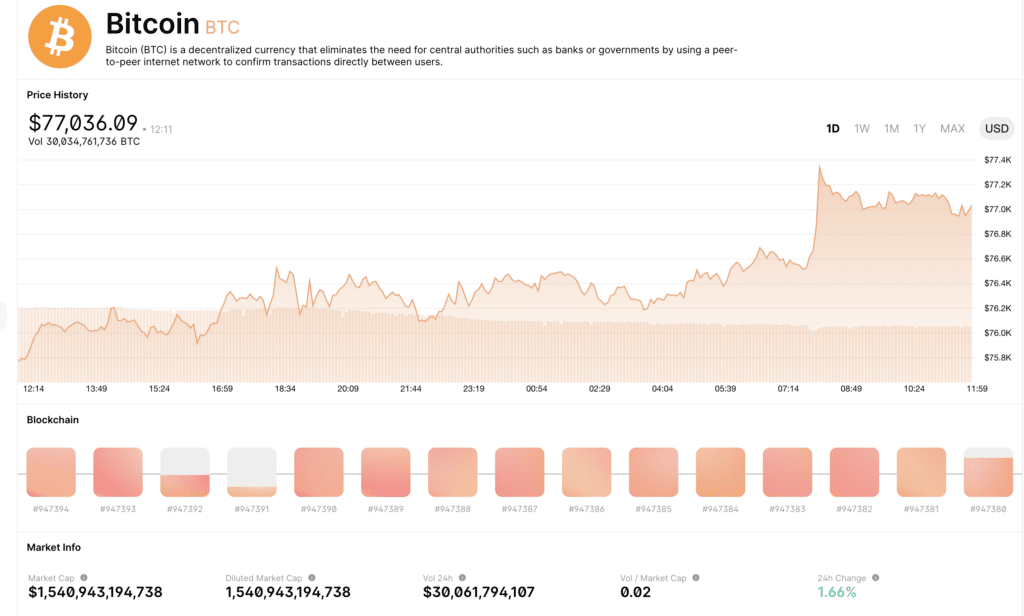
Task: Open block #947387 tile
Action: (x=520, y=472)
